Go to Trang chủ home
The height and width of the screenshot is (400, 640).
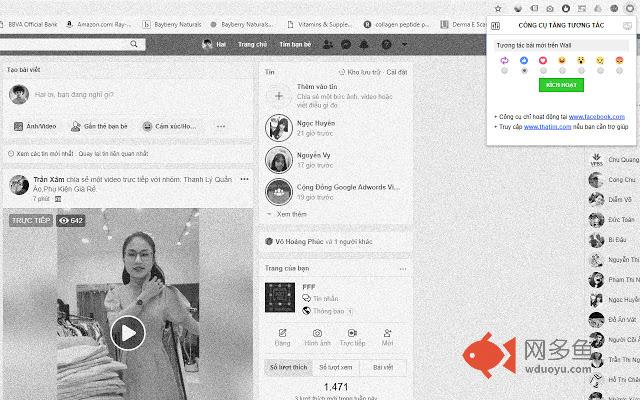pyautogui.click(x=252, y=44)
